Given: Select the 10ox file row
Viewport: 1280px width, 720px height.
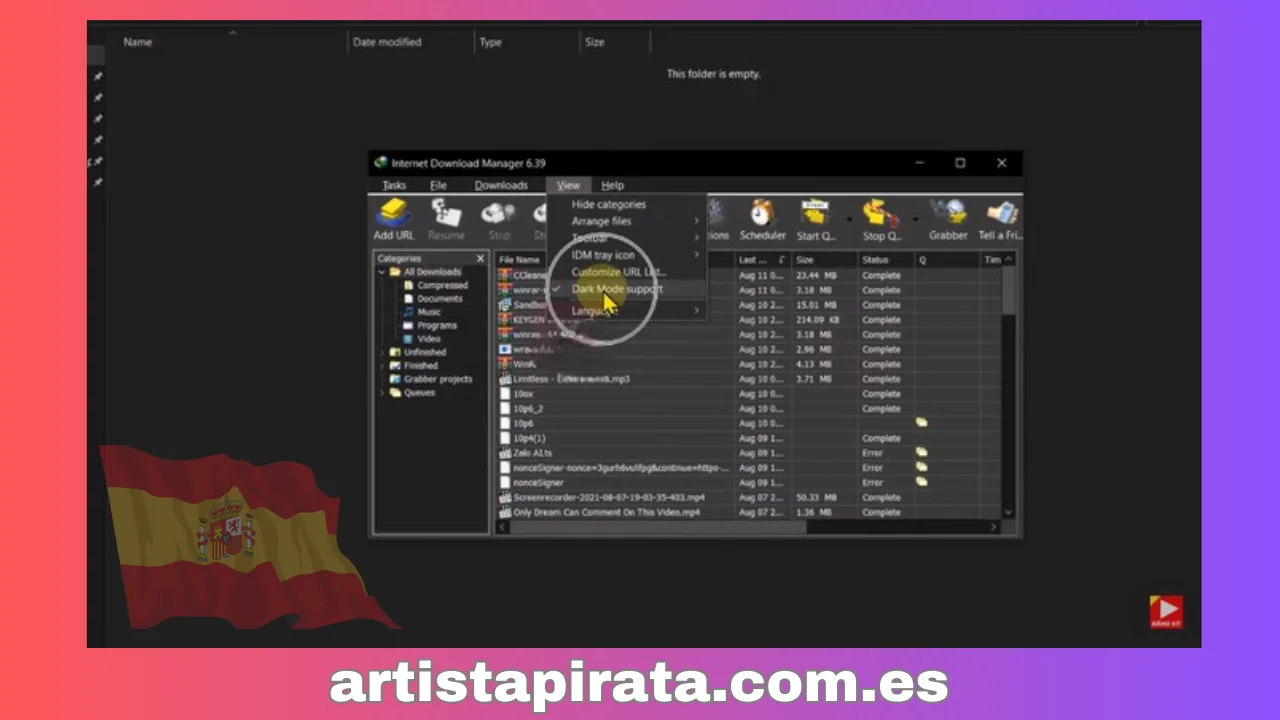Looking at the screenshot, I should (x=748, y=394).
